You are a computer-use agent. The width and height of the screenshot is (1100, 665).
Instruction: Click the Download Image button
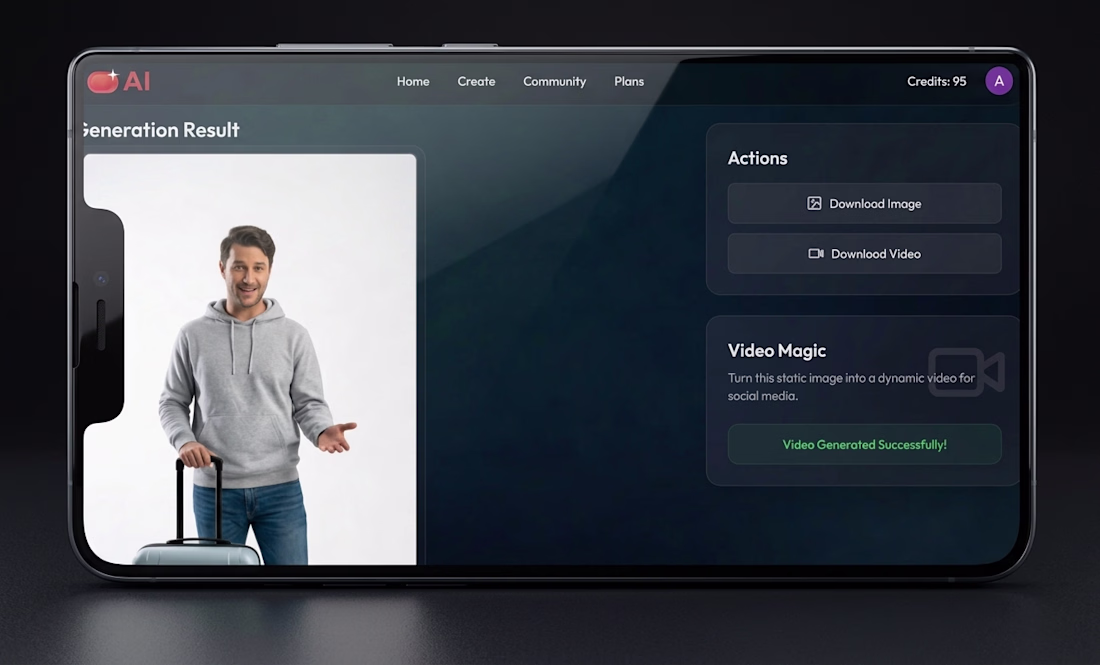click(864, 203)
